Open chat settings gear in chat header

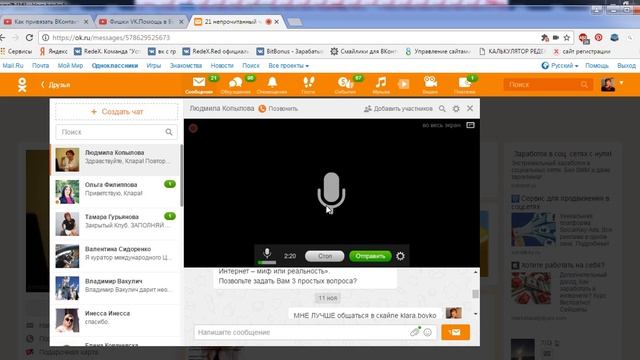[456, 109]
